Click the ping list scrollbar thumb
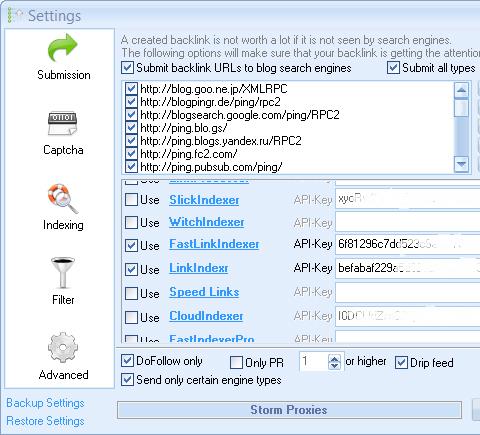Image resolution: width=480 pixels, height=435 pixels. [x=462, y=107]
